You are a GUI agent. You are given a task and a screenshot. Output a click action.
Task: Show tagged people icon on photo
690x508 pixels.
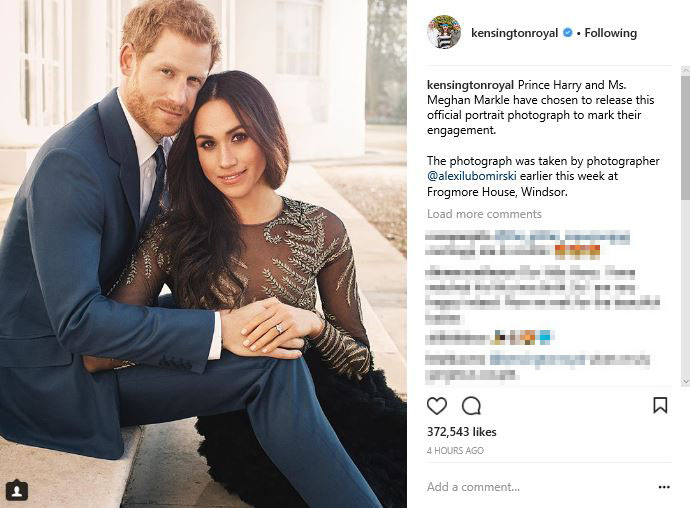[x=16, y=490]
